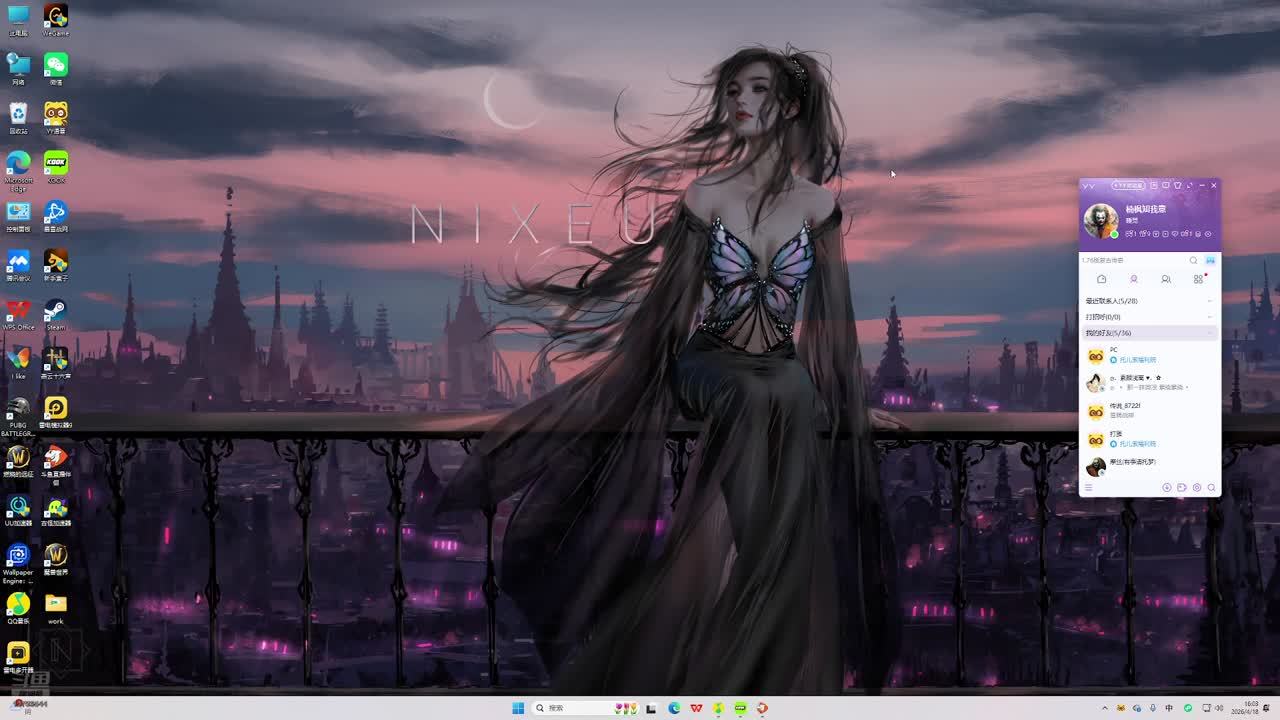Open the video recording icon in YY bottom bar
This screenshot has height=720, width=1280.
(x=1181, y=488)
